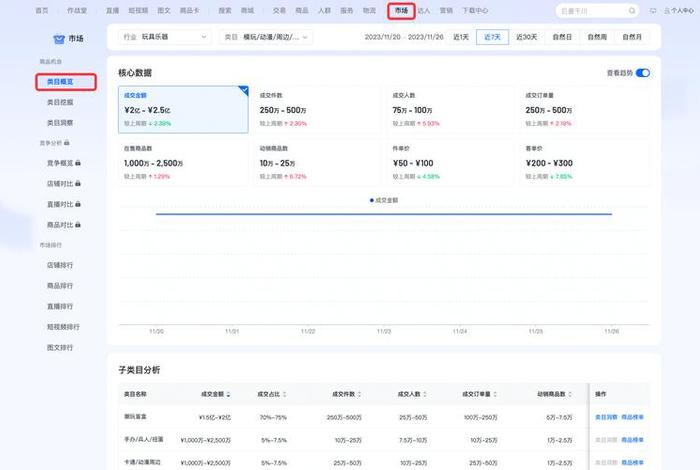Click the 手办/兵人/扭蛋 category name cell
The image size is (700, 470).
click(144, 440)
